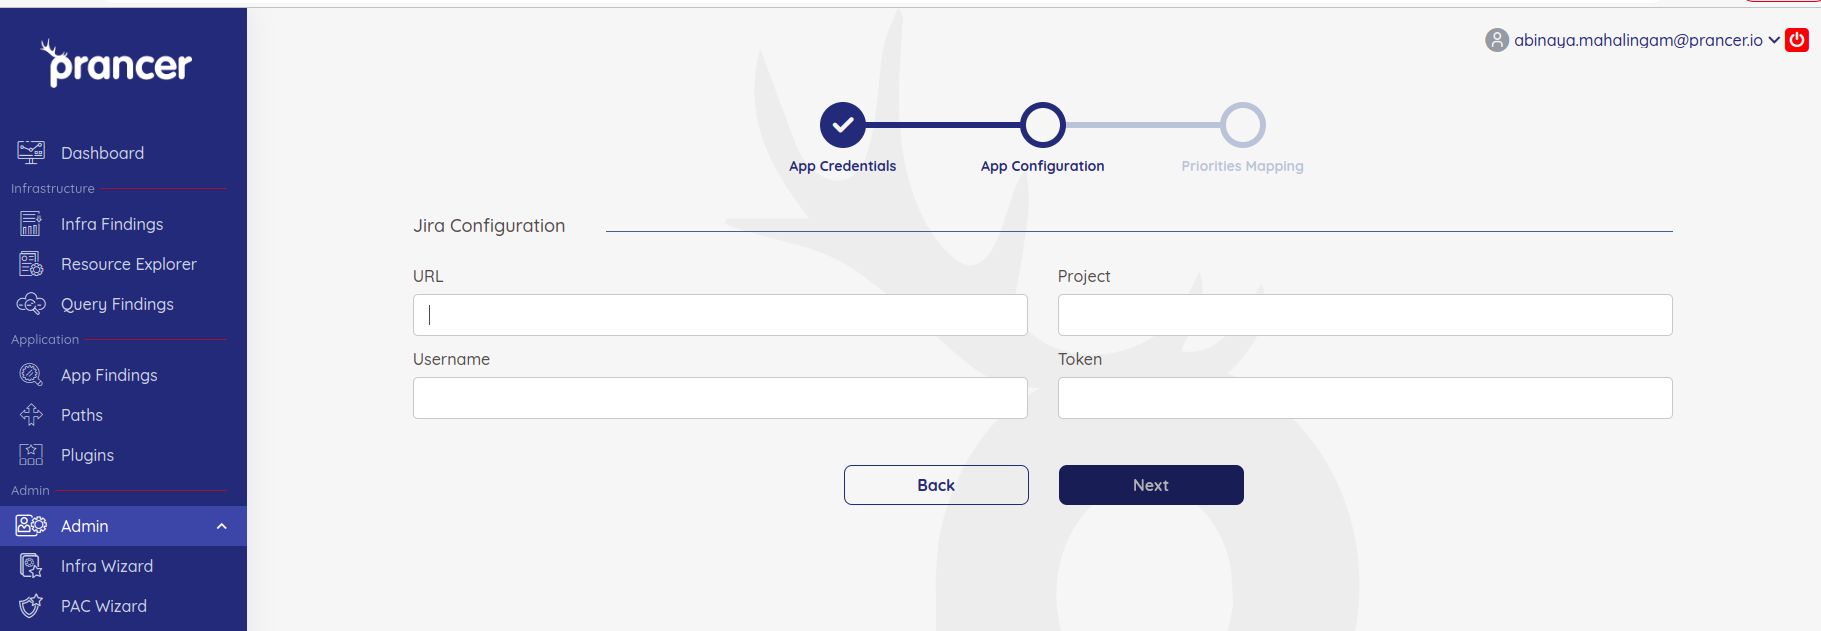The image size is (1821, 631).
Task: Select the Resource Explorer icon
Action: pyautogui.click(x=31, y=264)
